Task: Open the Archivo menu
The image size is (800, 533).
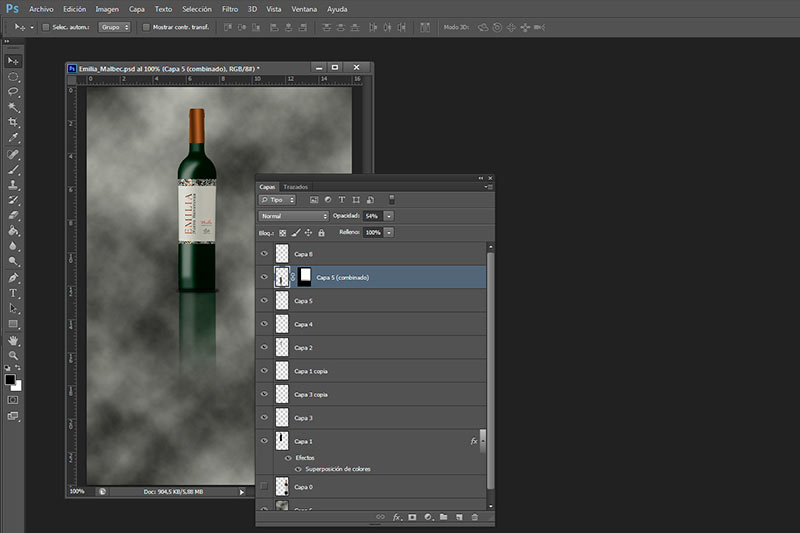Action: pos(41,9)
